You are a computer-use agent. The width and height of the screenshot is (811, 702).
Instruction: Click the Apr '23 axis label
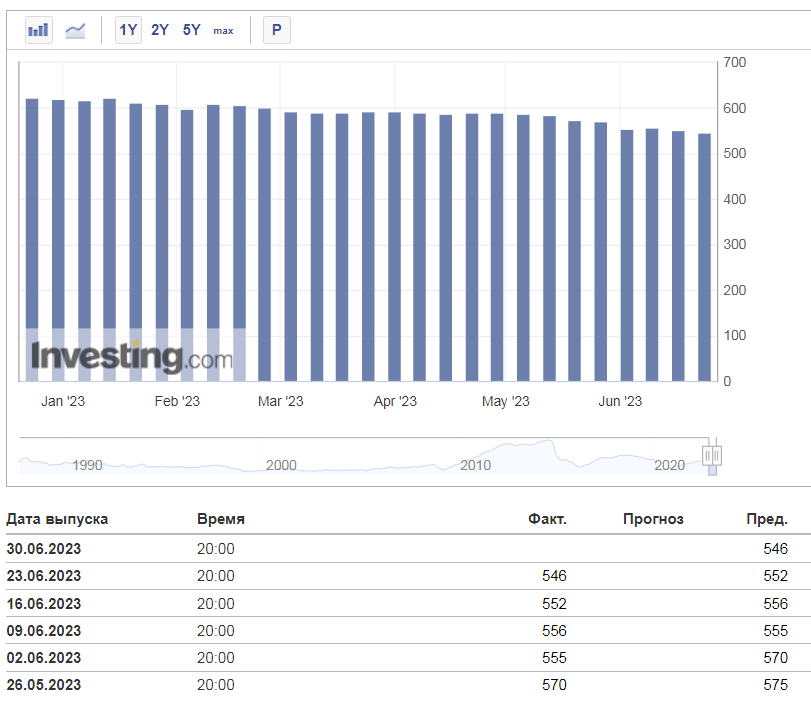pos(395,401)
